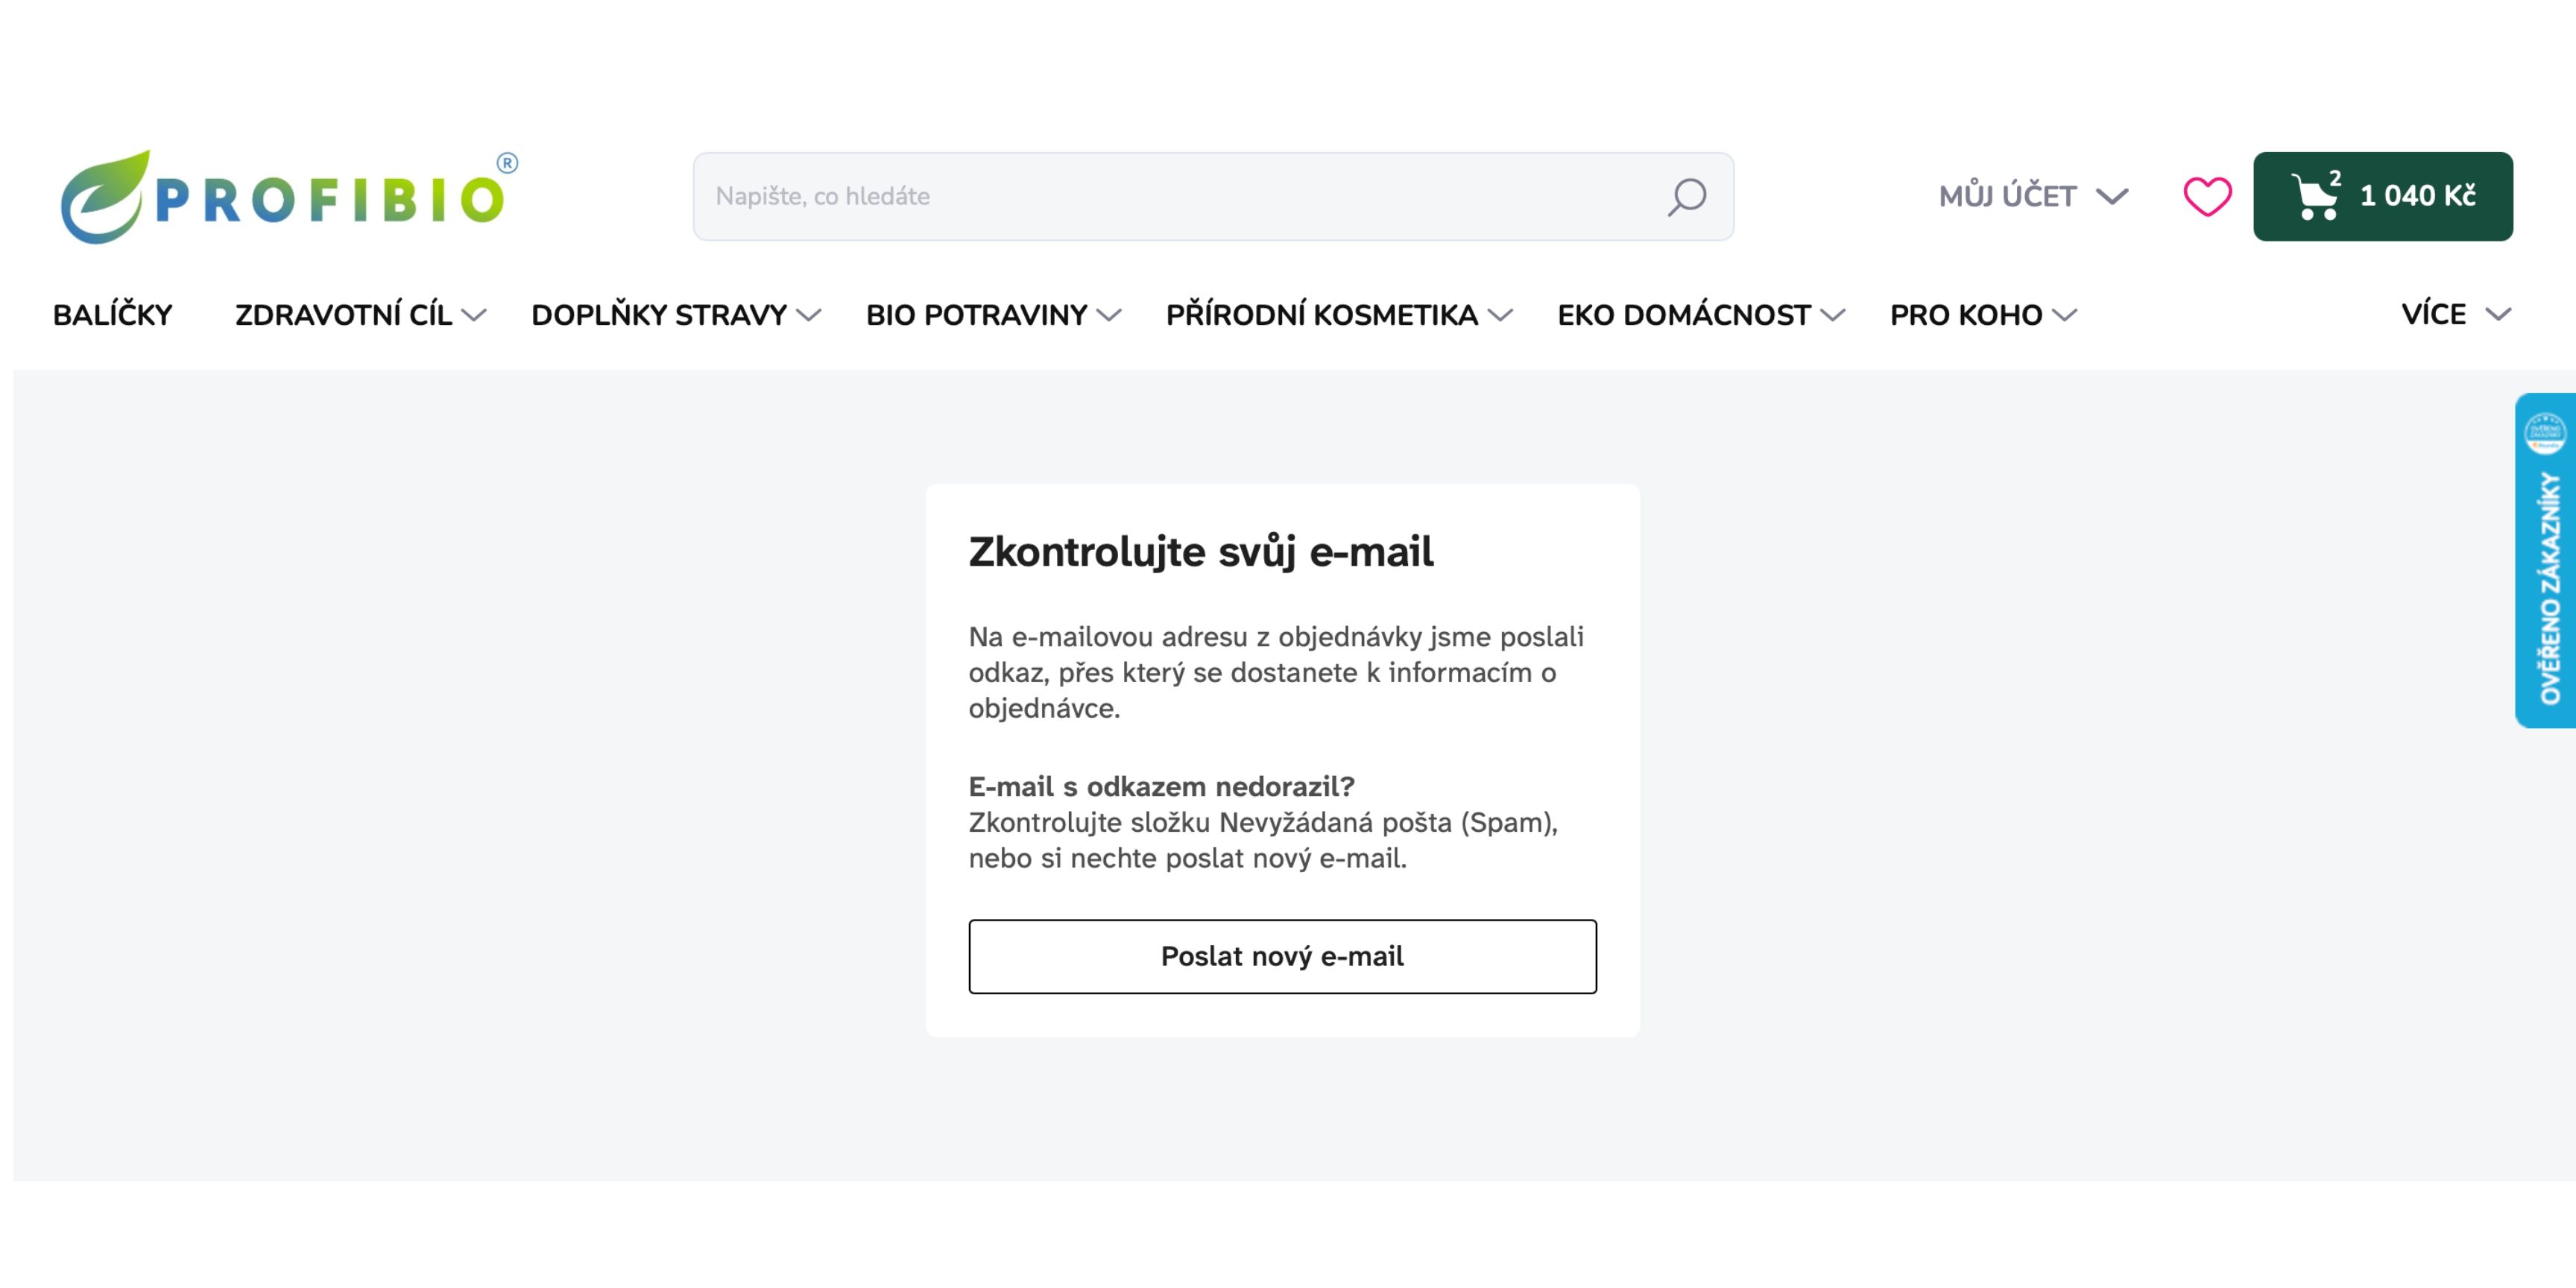Open the Ověřeno zákazníky side tab
Viewport: 2576px width, 1288px height.
tap(2546, 560)
